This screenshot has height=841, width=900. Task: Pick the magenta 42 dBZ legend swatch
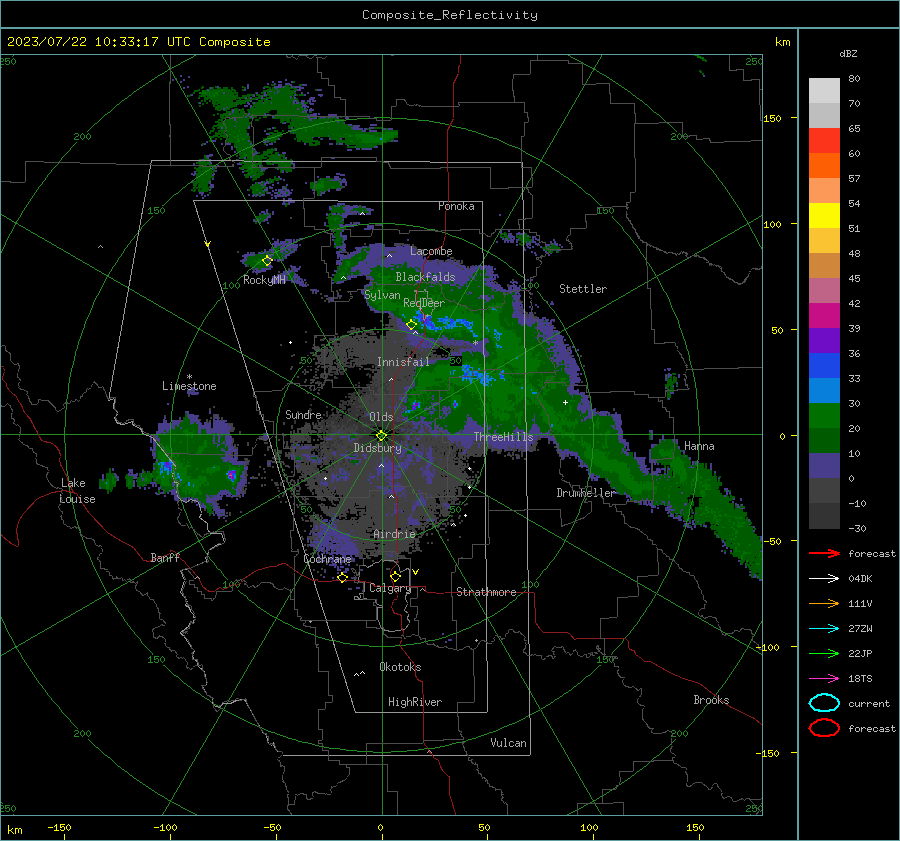(x=824, y=315)
